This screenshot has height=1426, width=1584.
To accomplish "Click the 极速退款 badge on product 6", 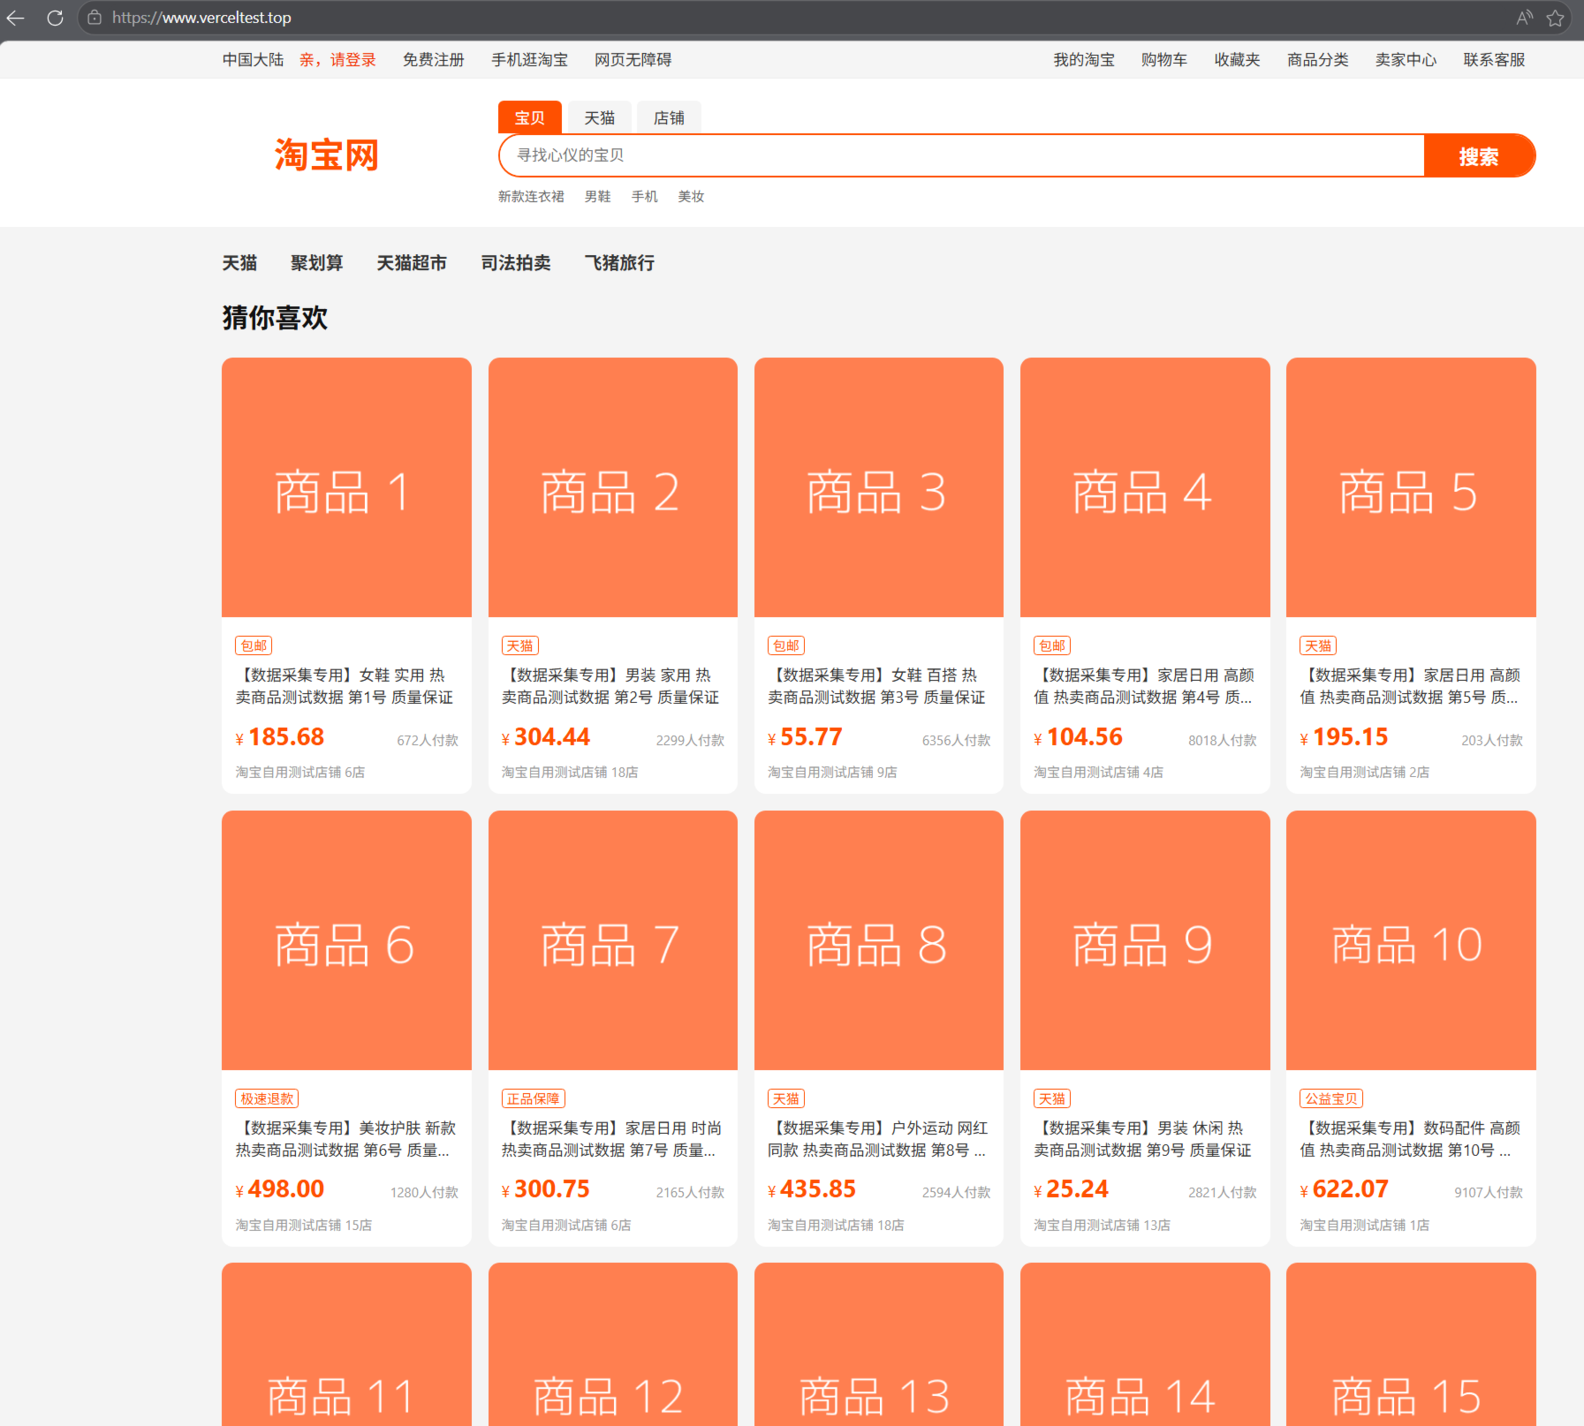I will (x=267, y=1099).
